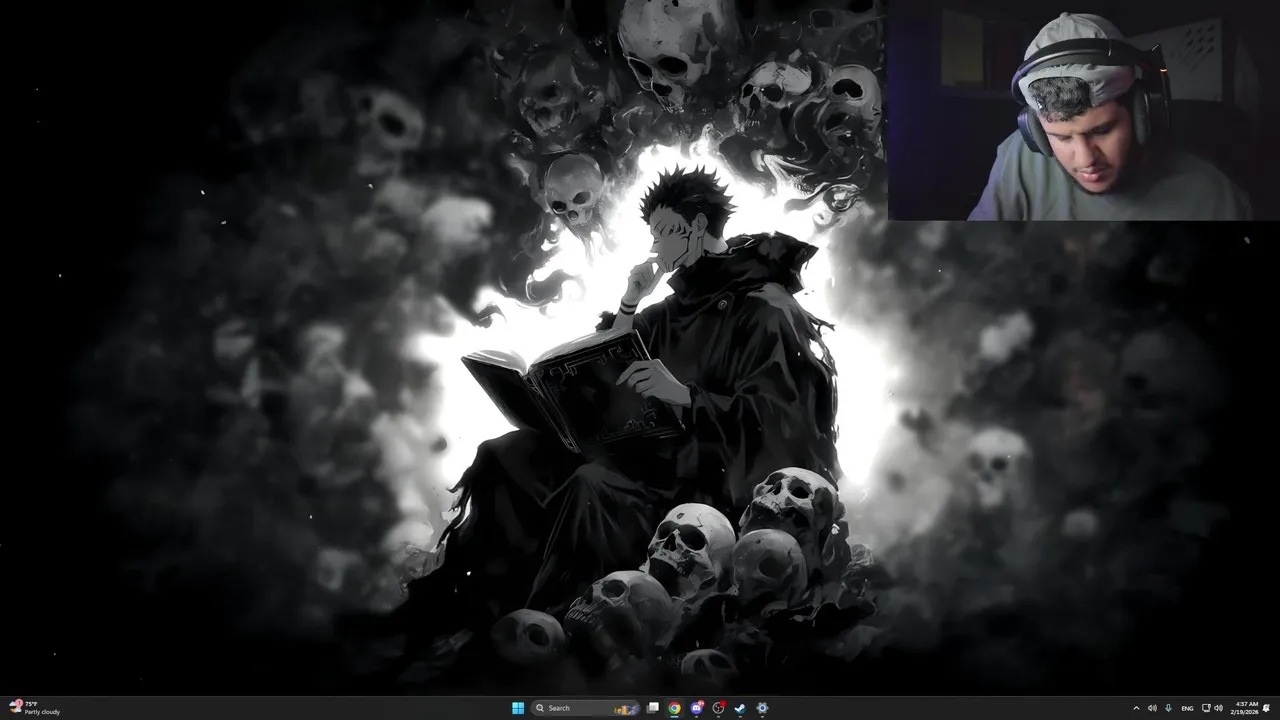This screenshot has height=720, width=1280.
Task: Open the Windows Start menu
Action: 518,708
